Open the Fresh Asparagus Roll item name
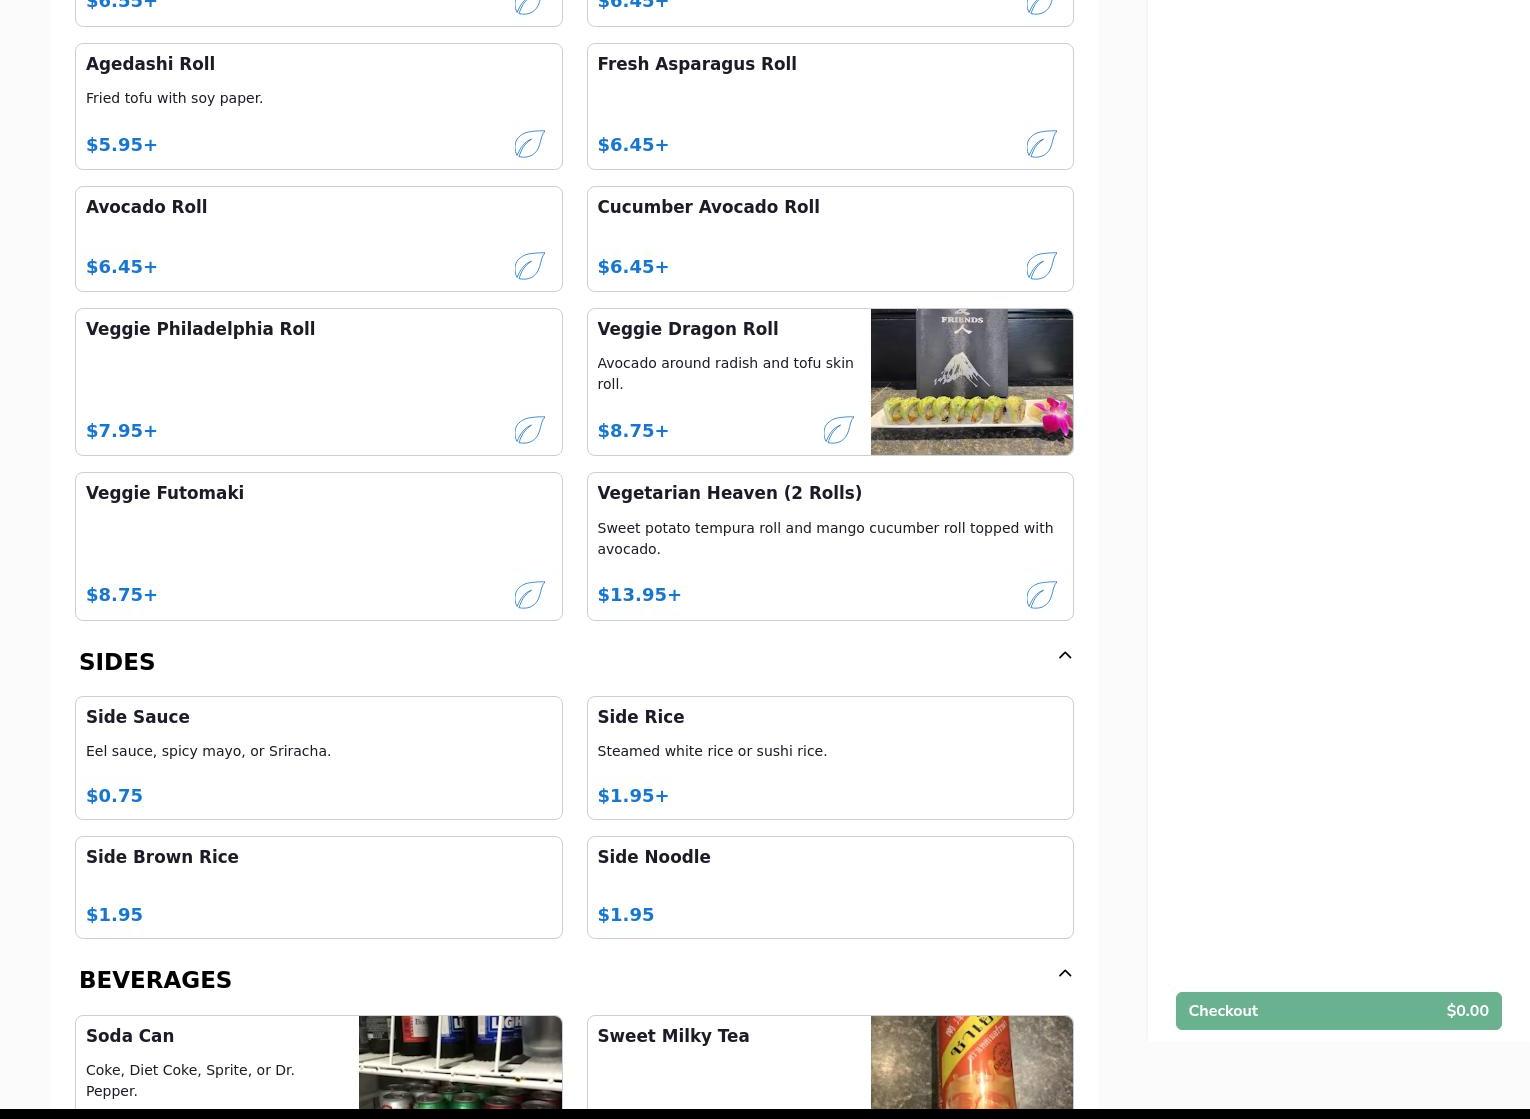The width and height of the screenshot is (1530, 1119). coord(697,64)
